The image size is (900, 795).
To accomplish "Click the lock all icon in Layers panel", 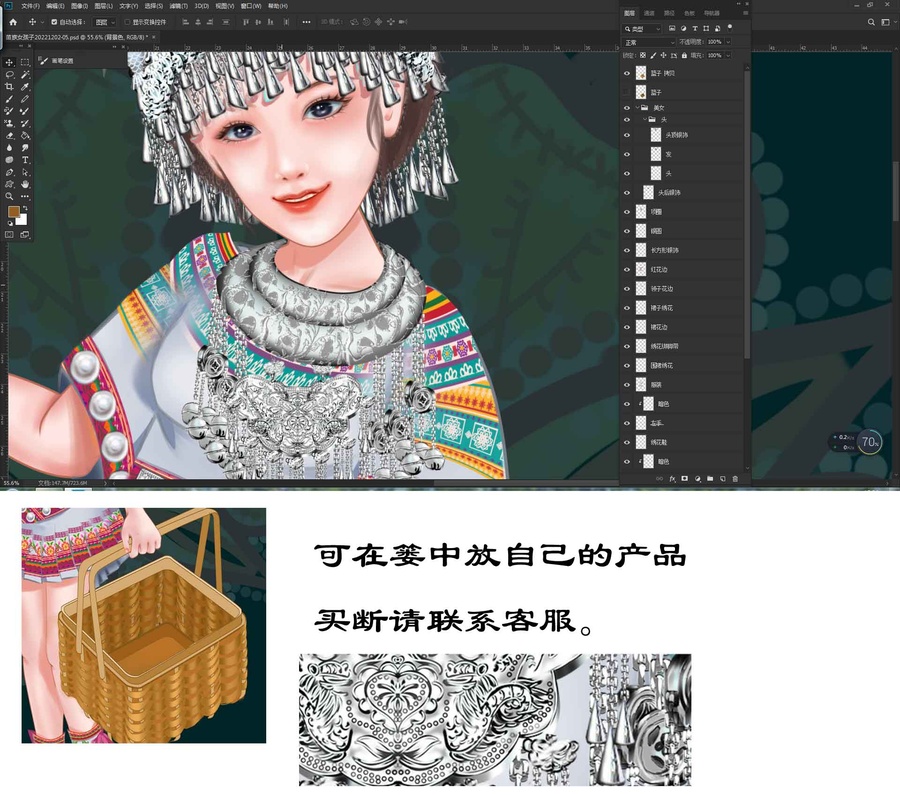I will tap(684, 56).
